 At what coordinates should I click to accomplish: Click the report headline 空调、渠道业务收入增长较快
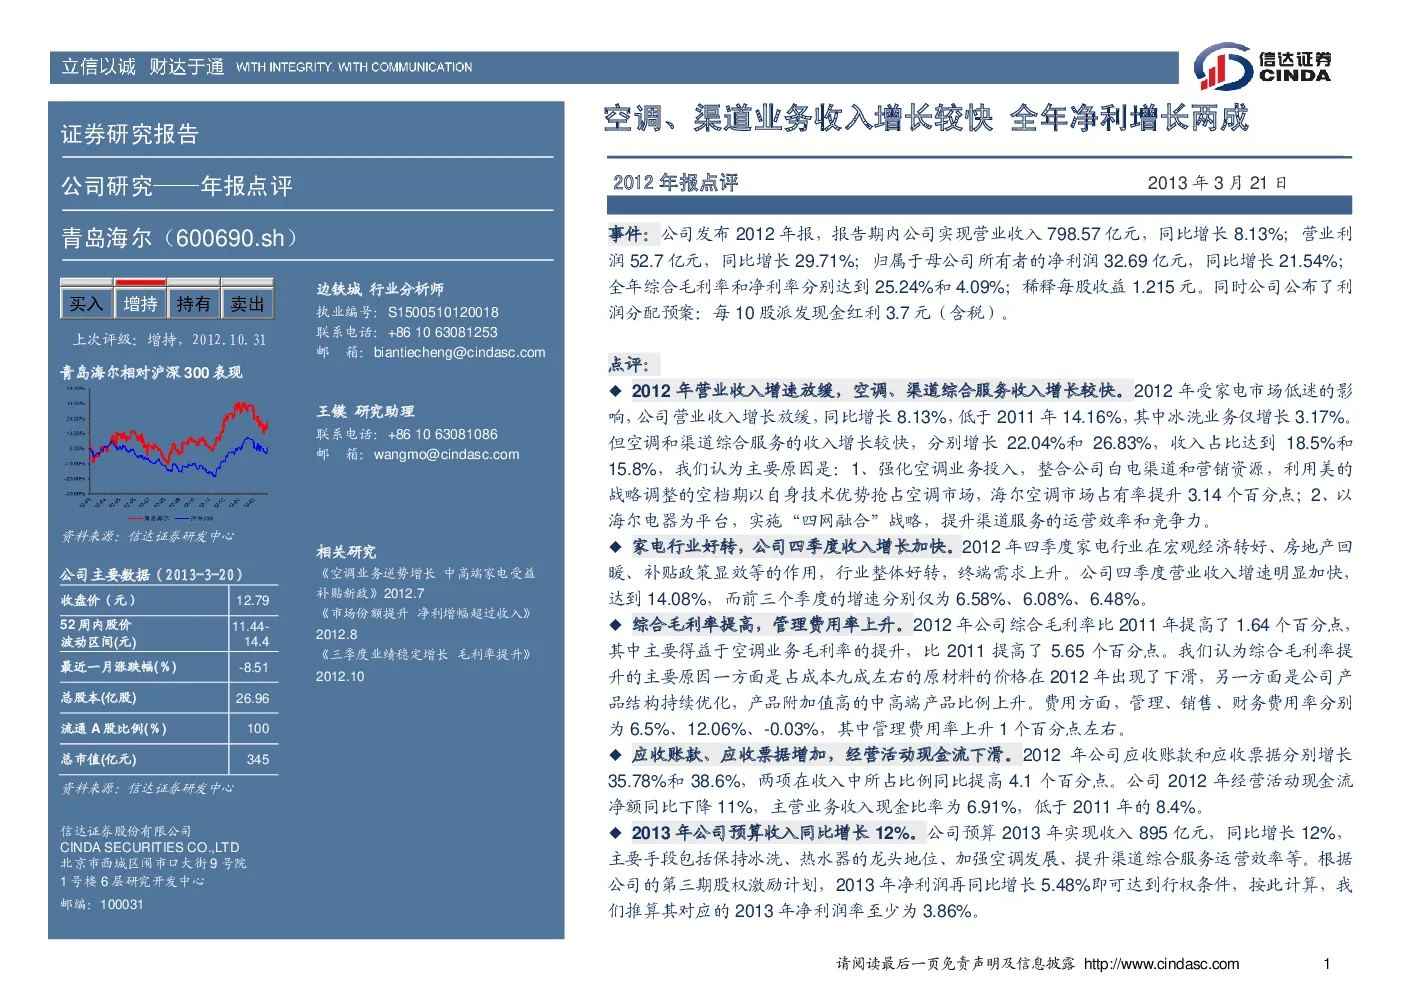click(x=798, y=118)
